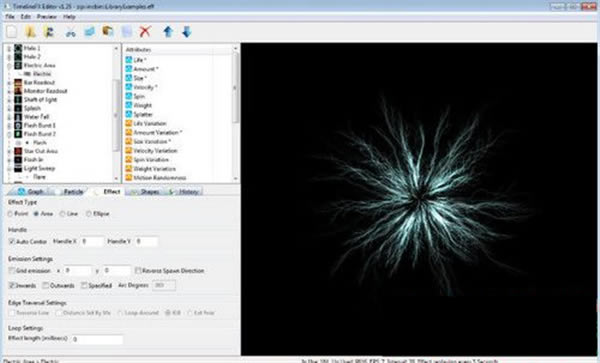Click the Velocity attribute icon

129,87
